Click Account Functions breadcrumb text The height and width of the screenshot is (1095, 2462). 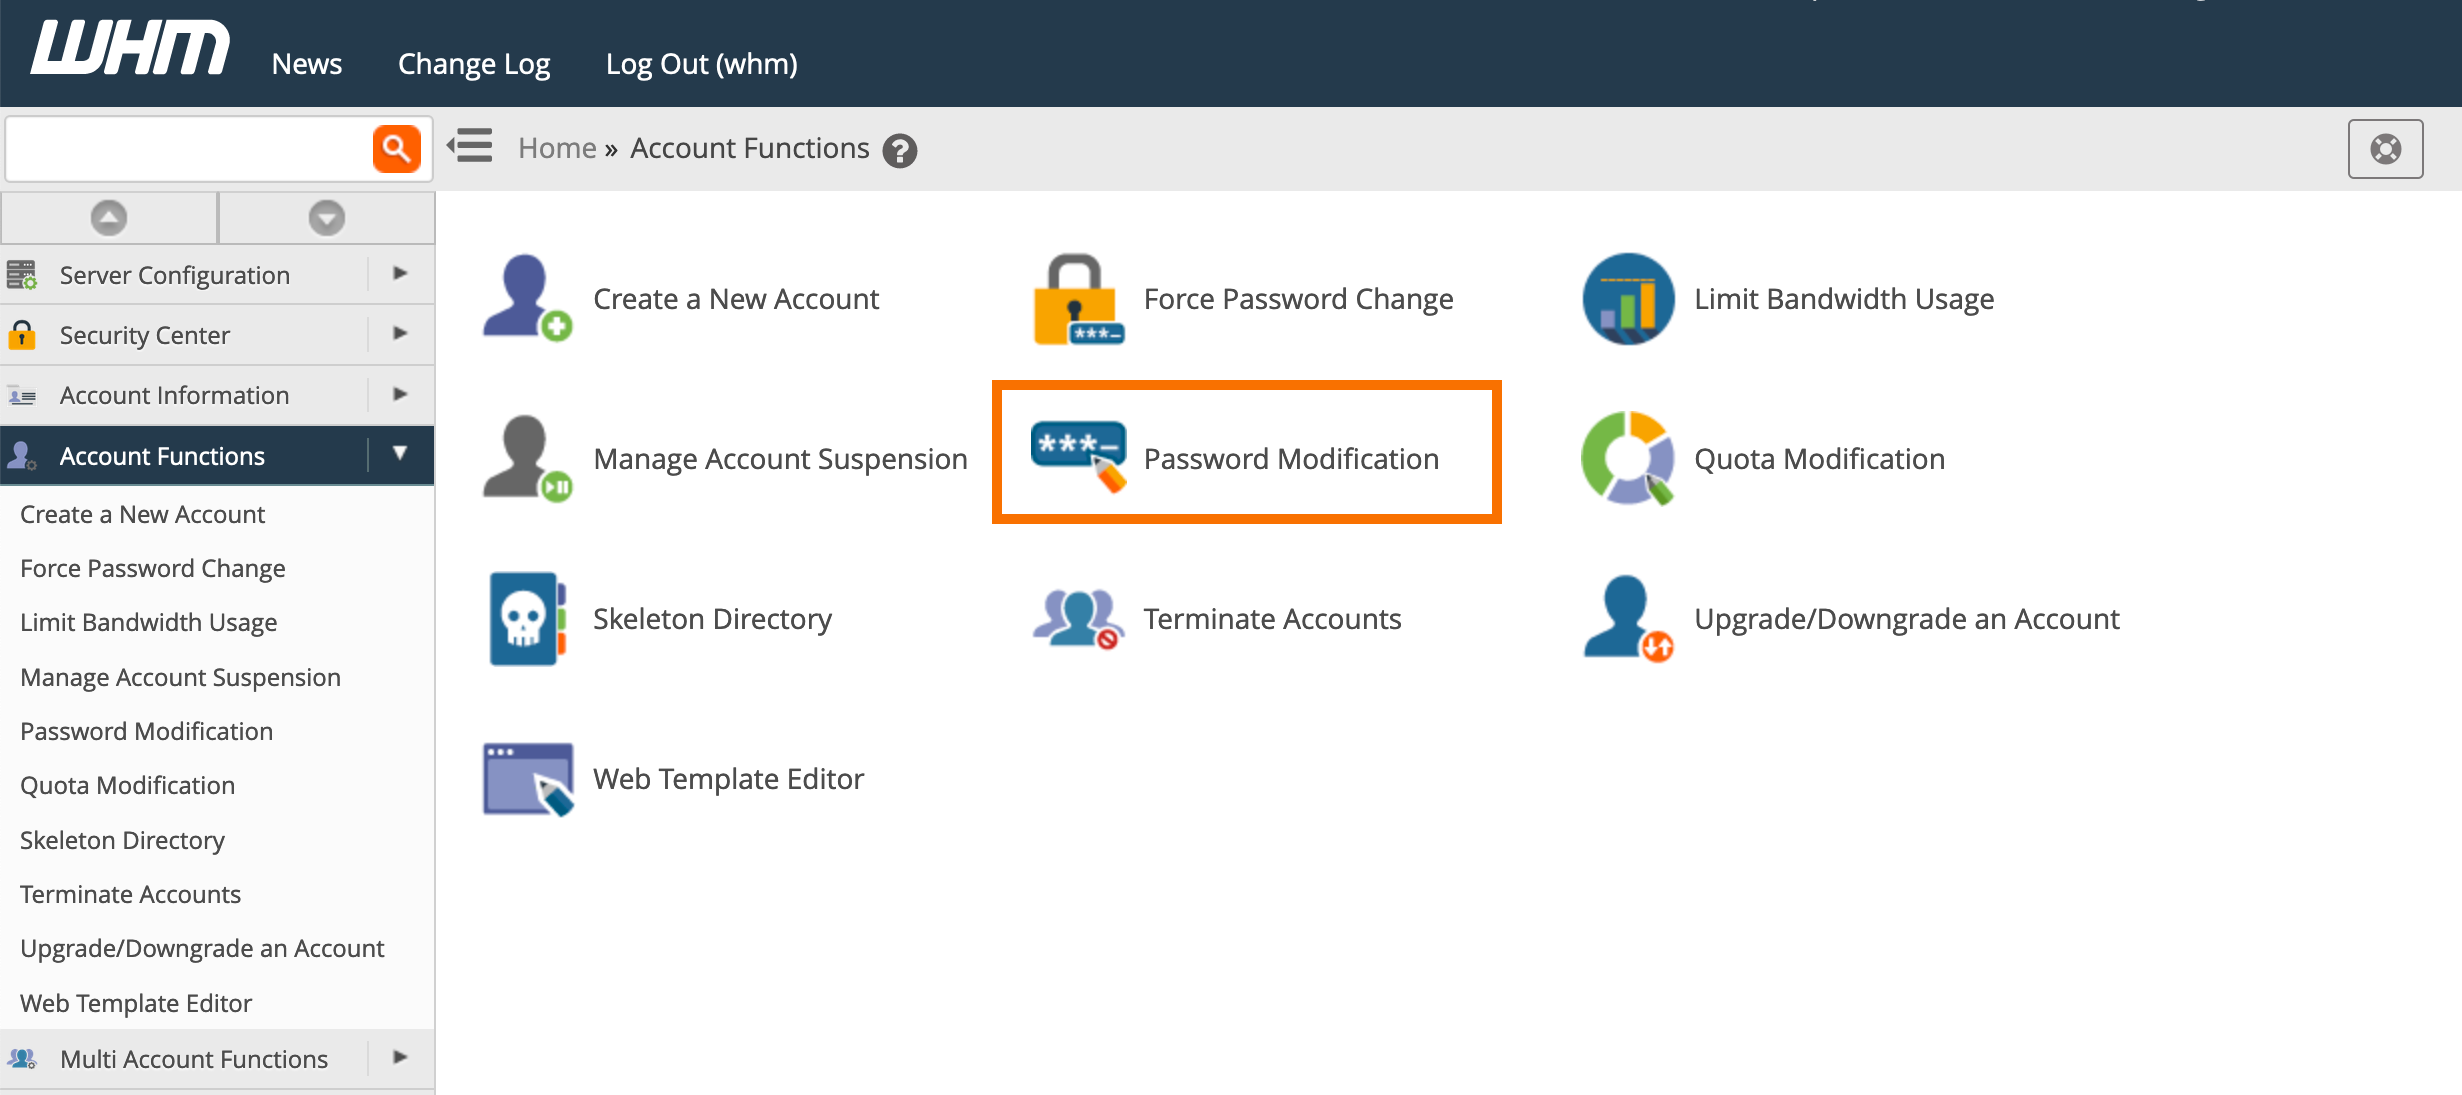tap(750, 148)
